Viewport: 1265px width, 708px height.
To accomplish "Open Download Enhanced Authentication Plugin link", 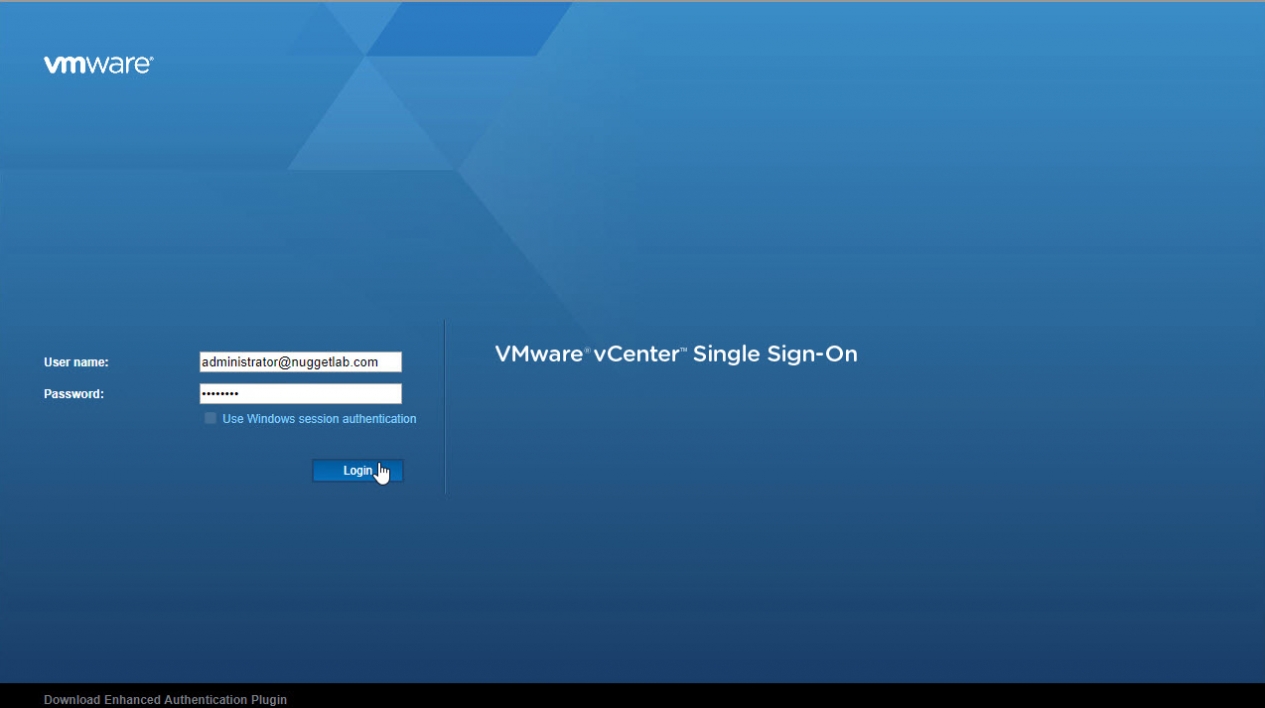I will pos(165,700).
